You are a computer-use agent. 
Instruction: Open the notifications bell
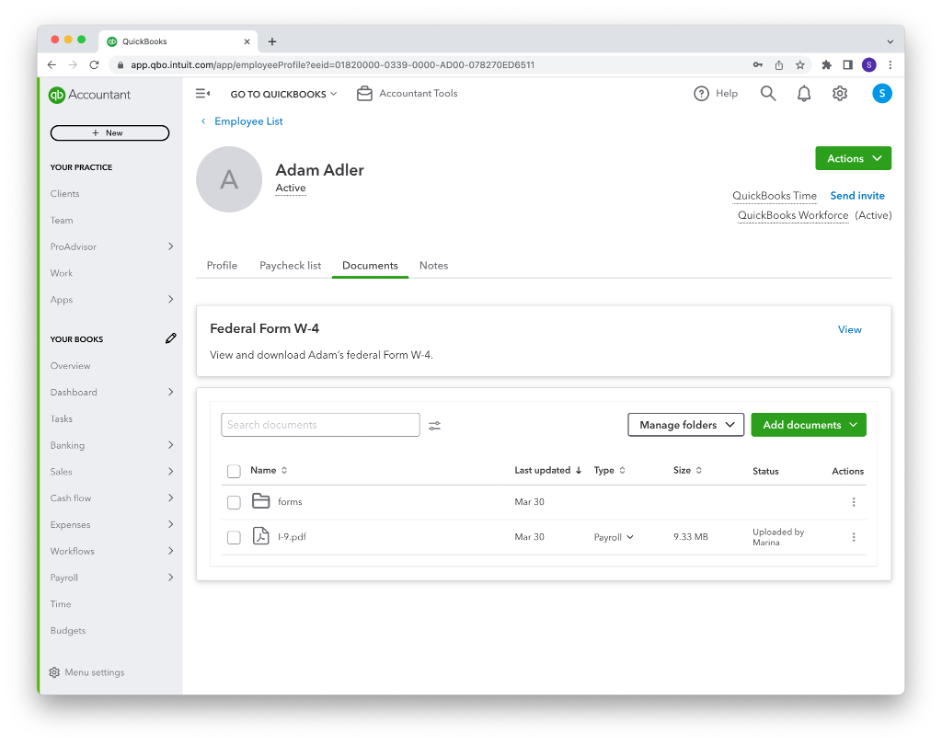point(804,93)
